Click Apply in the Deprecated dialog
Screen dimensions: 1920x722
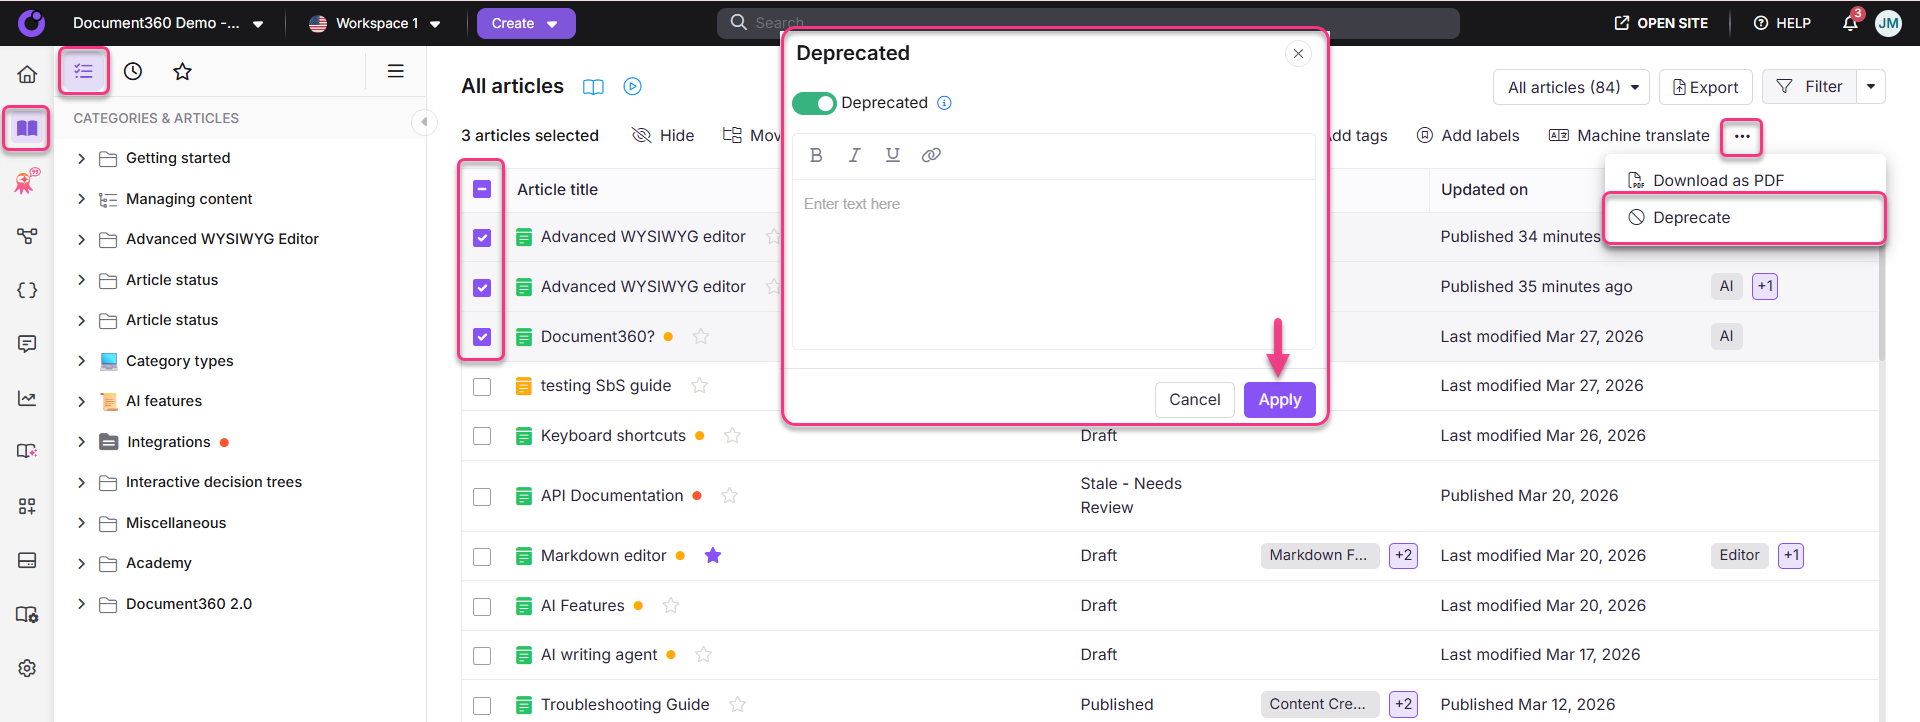coord(1280,400)
